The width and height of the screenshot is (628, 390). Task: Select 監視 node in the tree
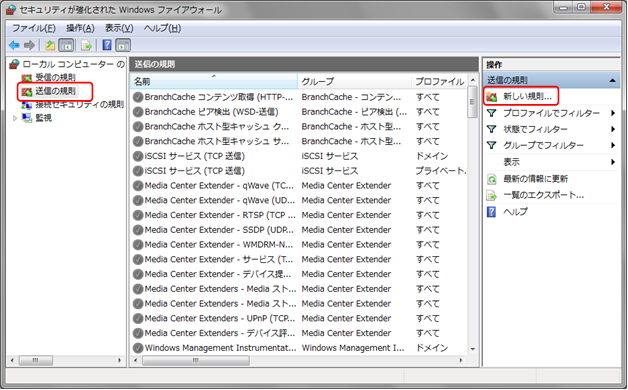coord(43,118)
